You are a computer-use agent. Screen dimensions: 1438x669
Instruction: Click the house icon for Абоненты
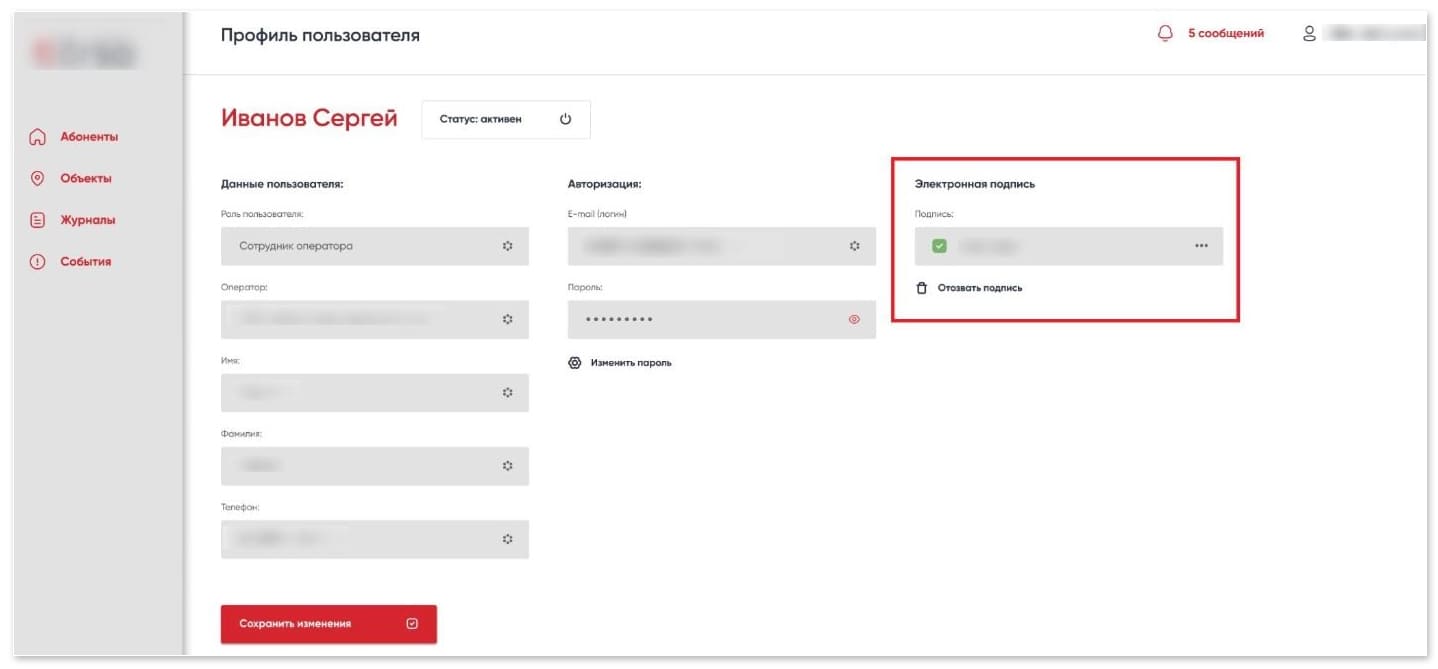(x=38, y=137)
